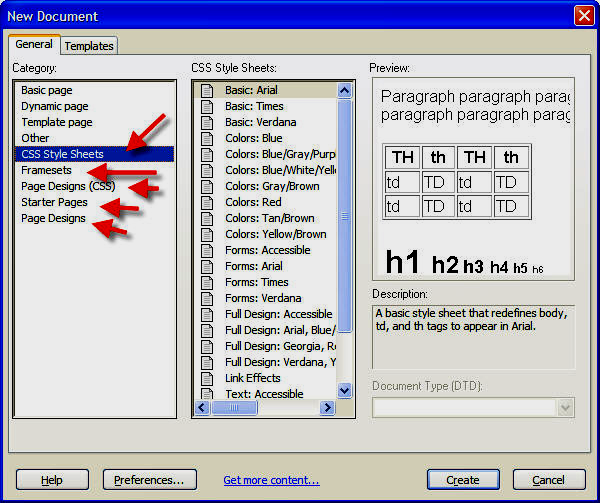Click the document icon beside Colors: Blue/White/Yellow
This screenshot has width=600, height=503.
click(x=207, y=170)
